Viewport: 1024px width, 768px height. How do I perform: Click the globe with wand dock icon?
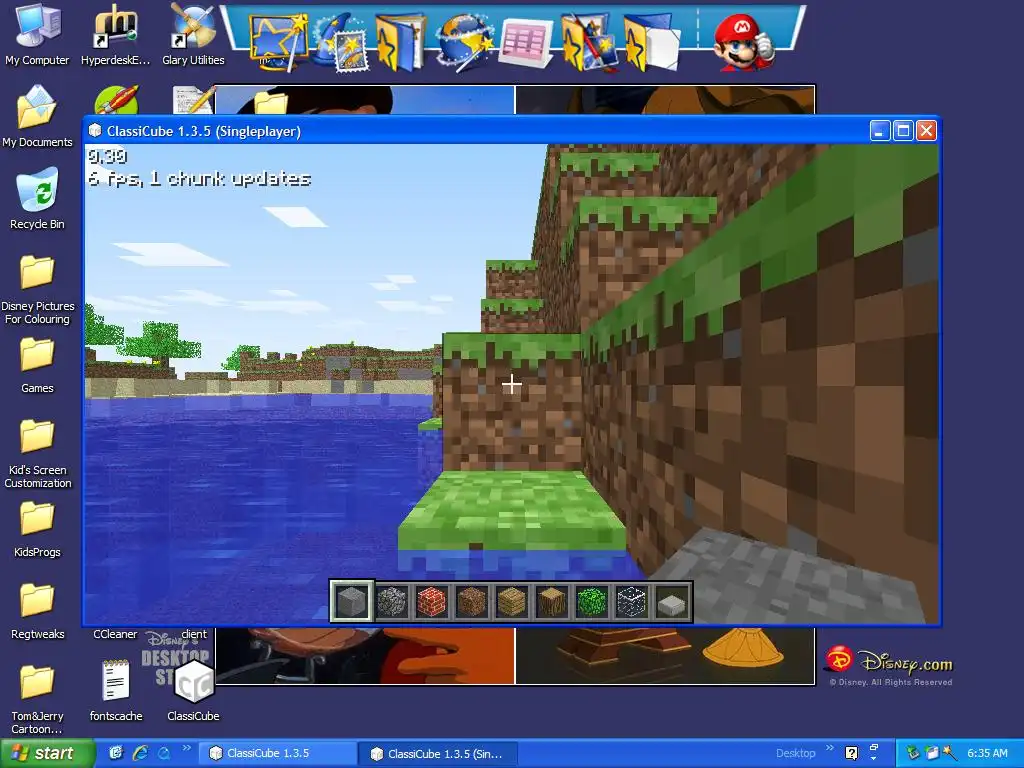pos(464,43)
